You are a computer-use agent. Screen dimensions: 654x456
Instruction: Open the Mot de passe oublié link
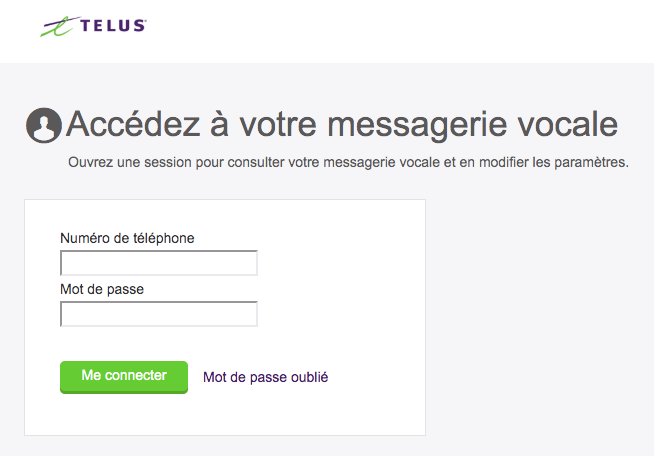(265, 377)
